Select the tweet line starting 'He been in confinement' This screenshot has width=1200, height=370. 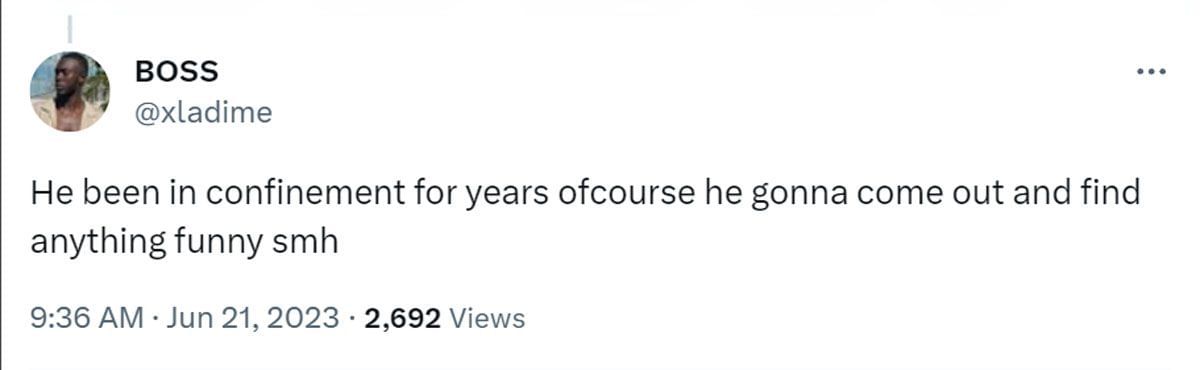pos(586,193)
